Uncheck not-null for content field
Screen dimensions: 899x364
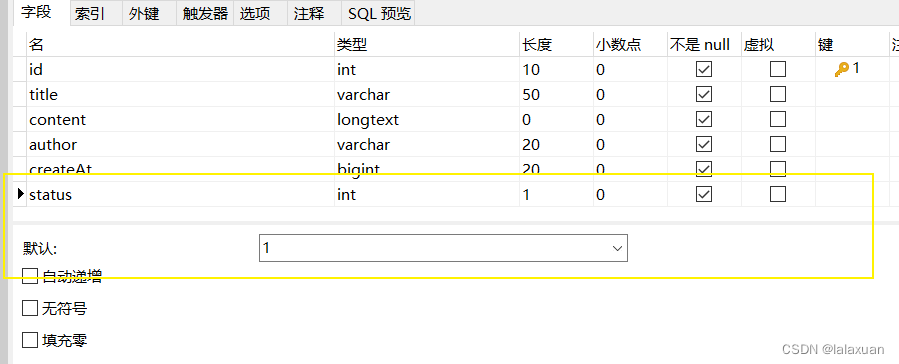tap(703, 119)
